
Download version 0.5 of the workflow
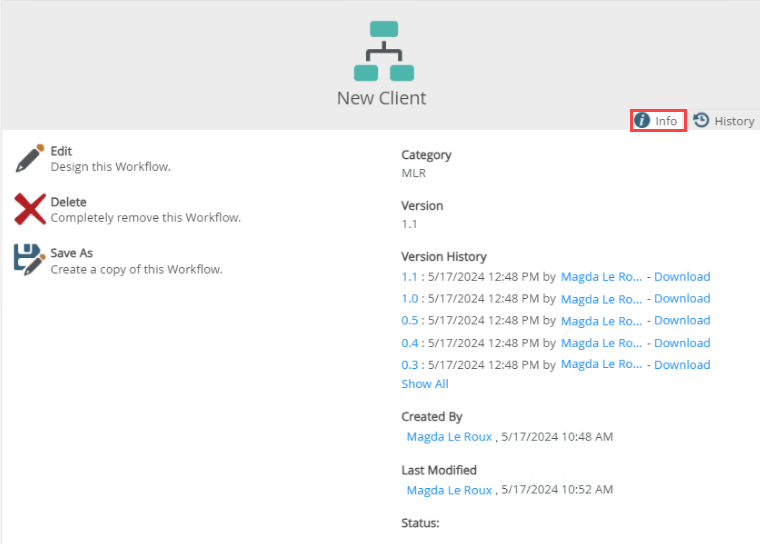point(682,320)
